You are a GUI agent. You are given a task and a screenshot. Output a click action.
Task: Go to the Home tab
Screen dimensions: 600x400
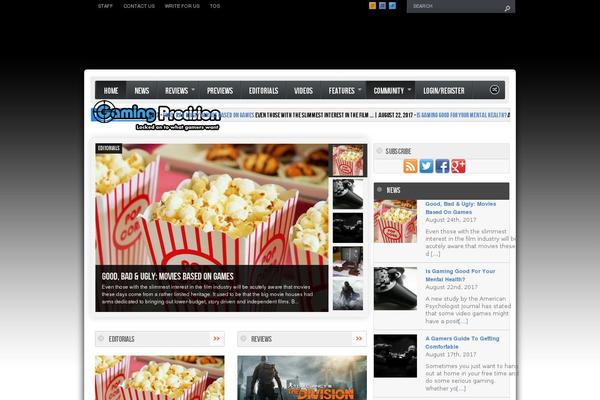[111, 91]
